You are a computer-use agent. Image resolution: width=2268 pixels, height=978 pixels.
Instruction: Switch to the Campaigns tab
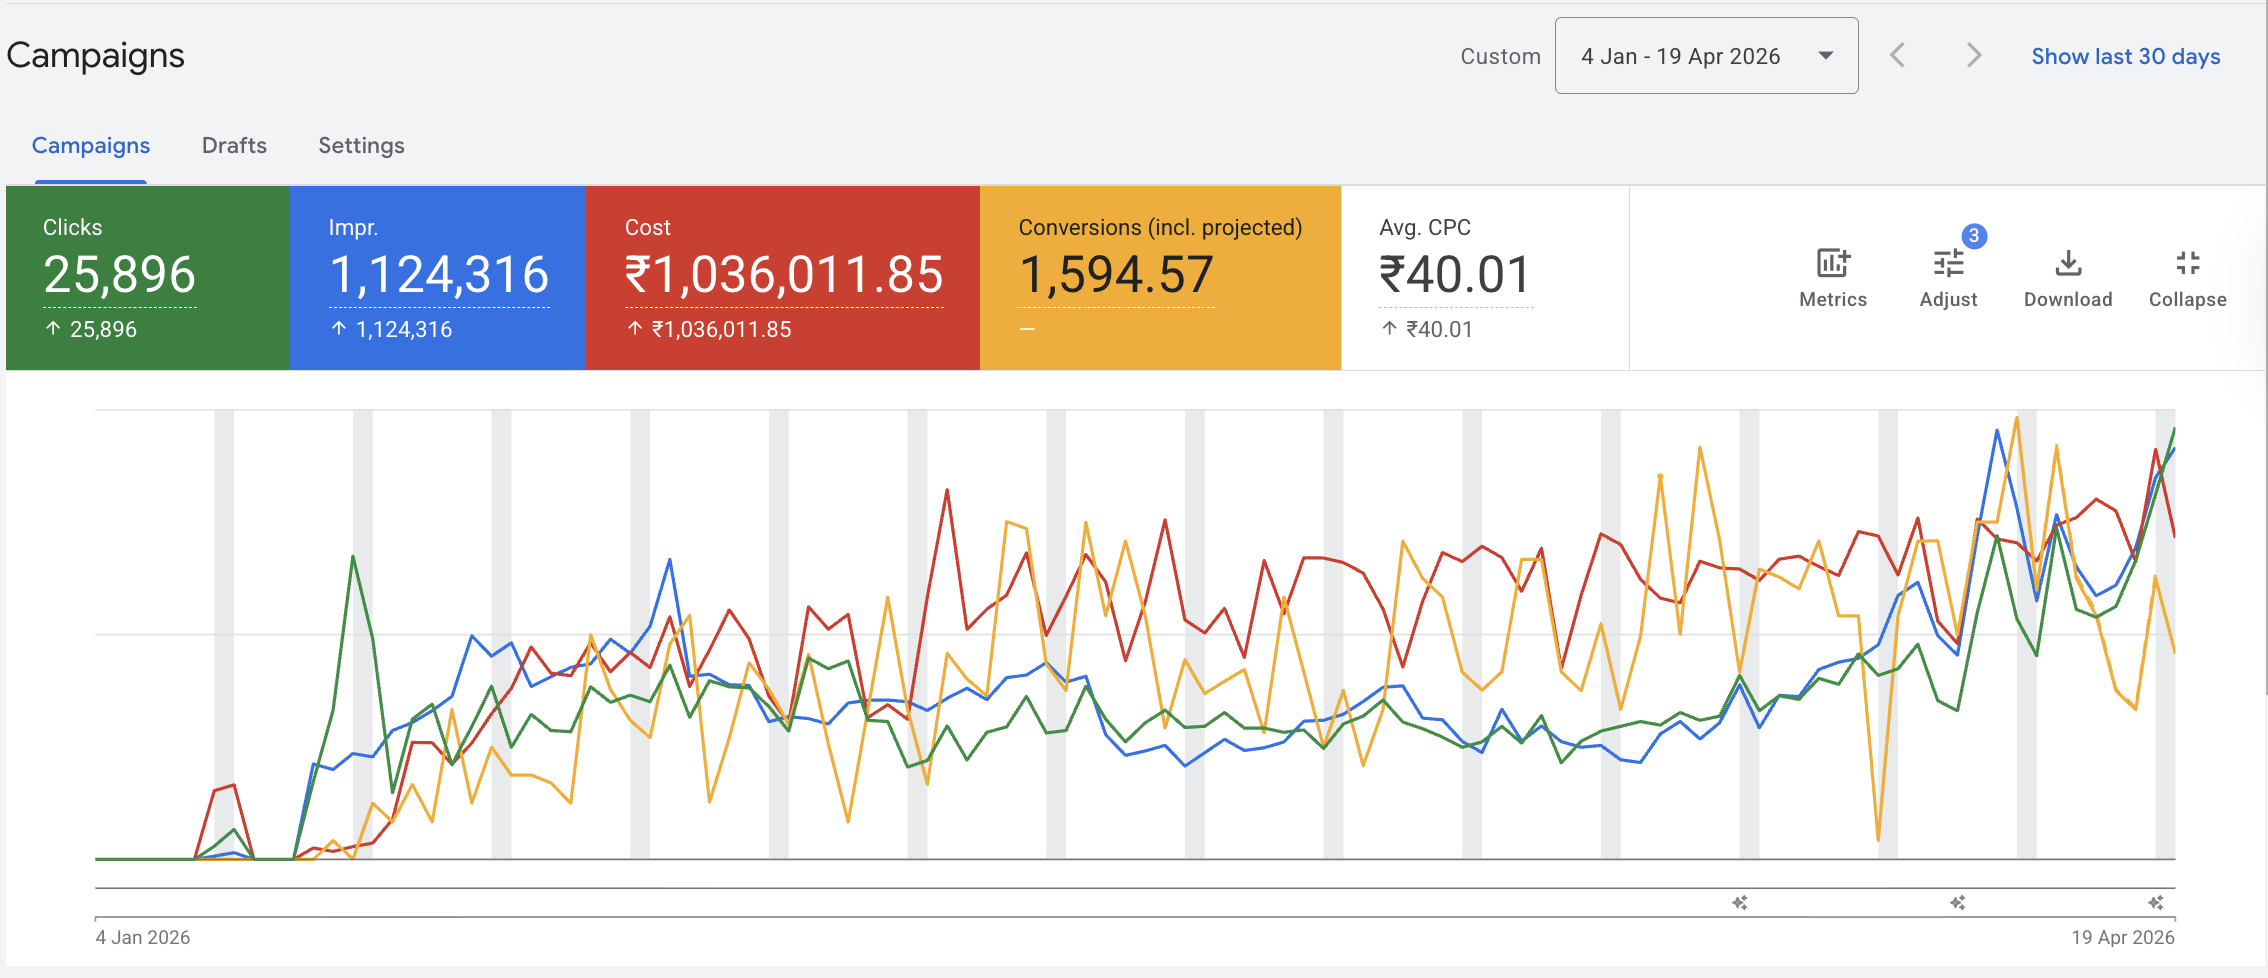pos(91,146)
